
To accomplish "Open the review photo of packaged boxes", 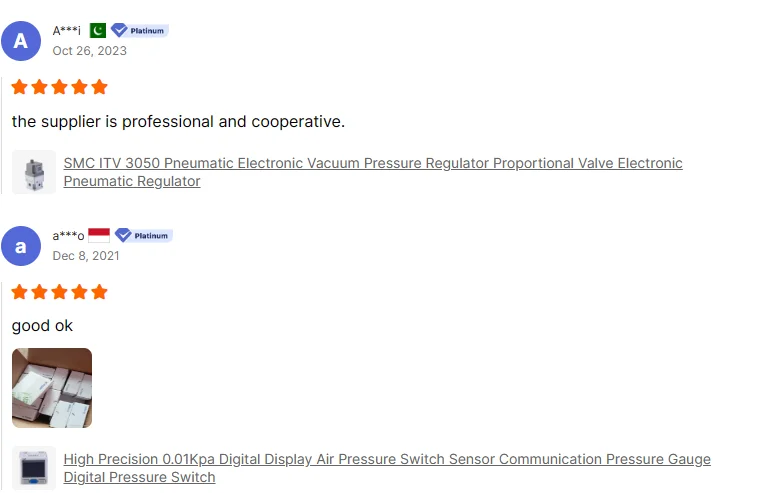I will tap(52, 388).
